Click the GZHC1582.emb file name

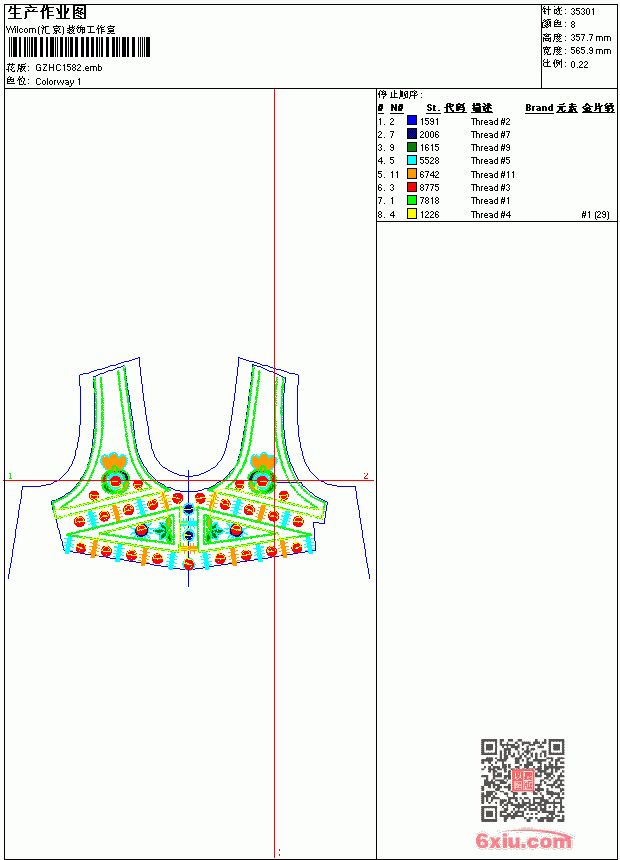coord(69,68)
